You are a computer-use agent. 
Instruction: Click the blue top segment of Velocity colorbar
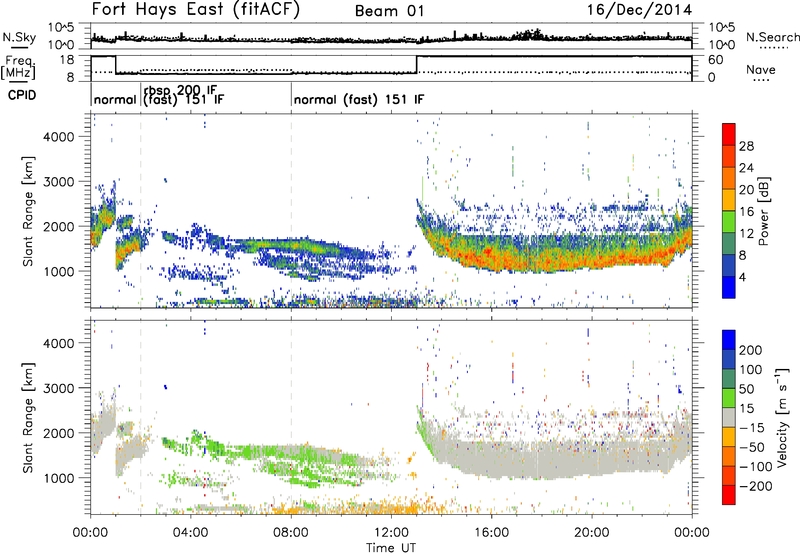[729, 340]
